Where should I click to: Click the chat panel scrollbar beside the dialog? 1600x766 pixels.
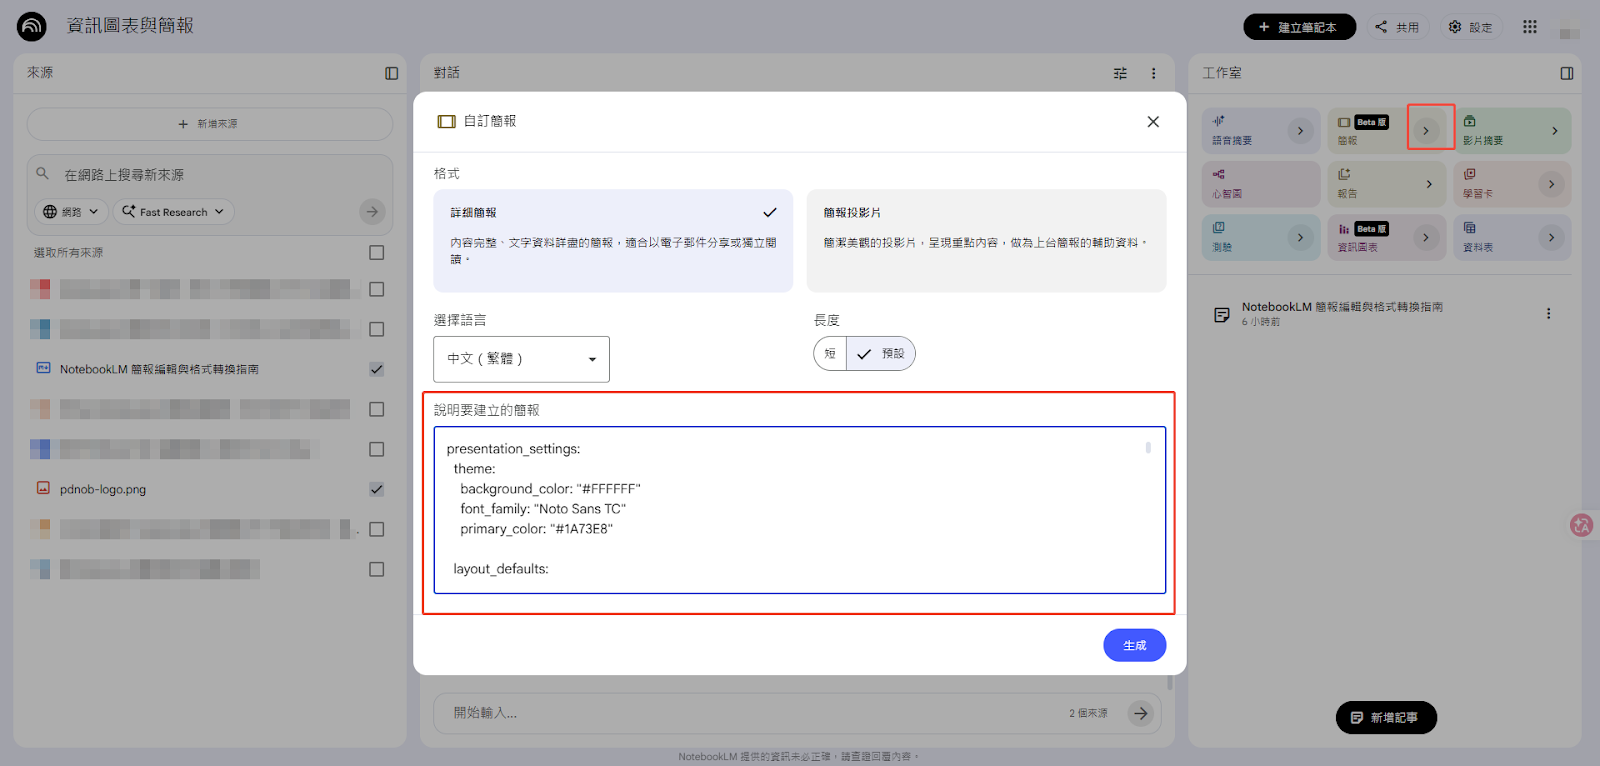[1170, 683]
